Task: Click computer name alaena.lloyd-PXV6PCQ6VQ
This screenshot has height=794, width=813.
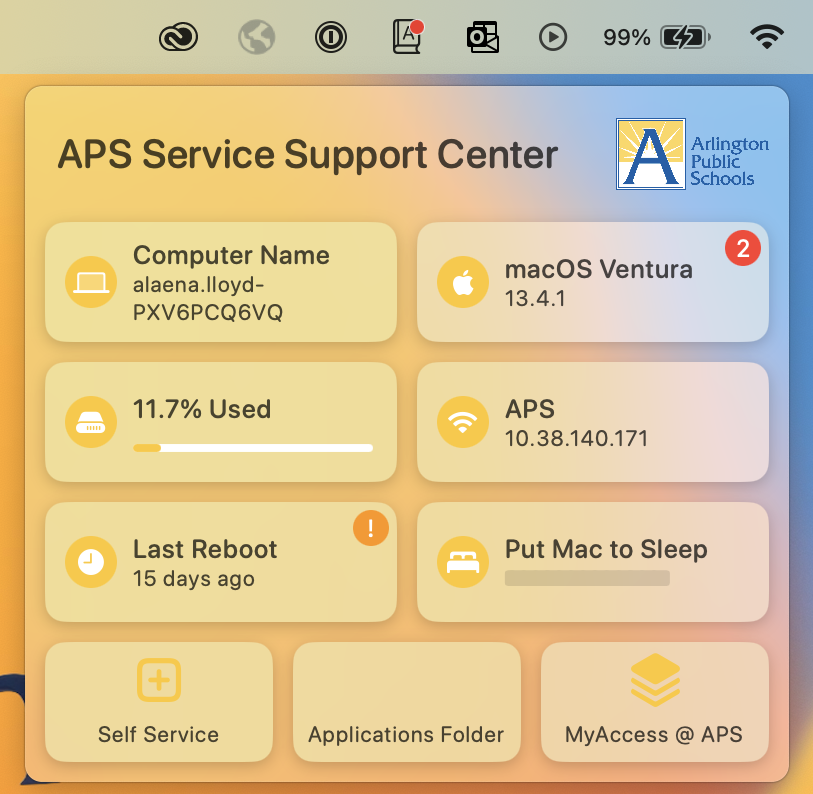Action: click(208, 299)
